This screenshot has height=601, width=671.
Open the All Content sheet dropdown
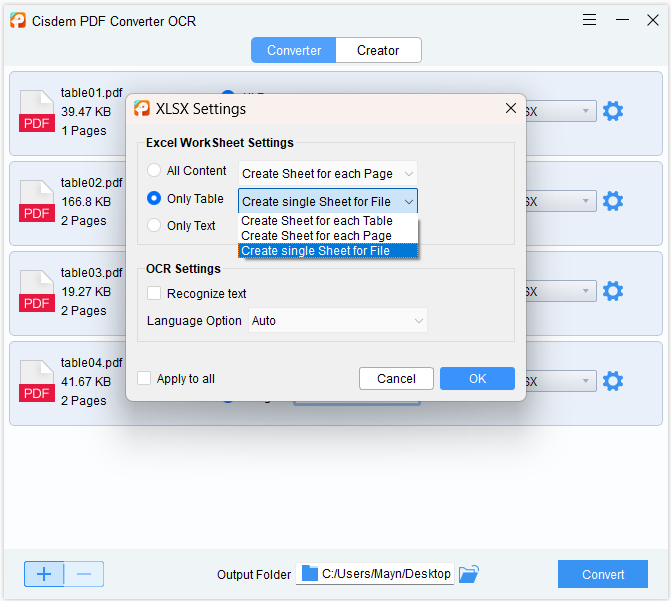pos(327,173)
